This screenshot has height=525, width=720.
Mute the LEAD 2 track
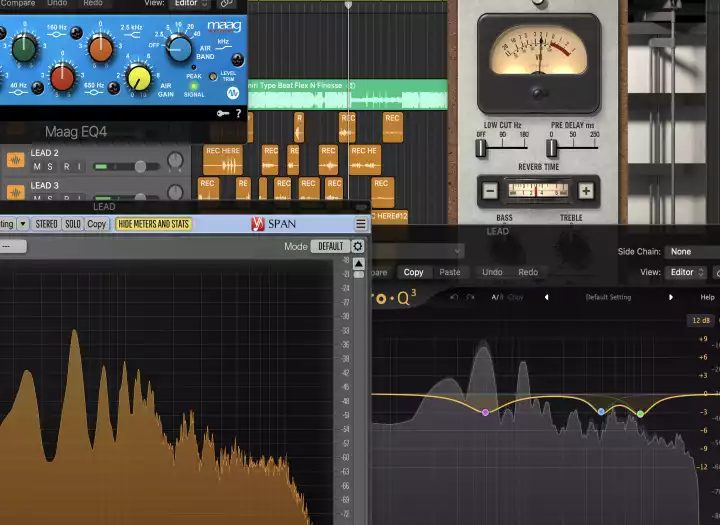[x=36, y=166]
